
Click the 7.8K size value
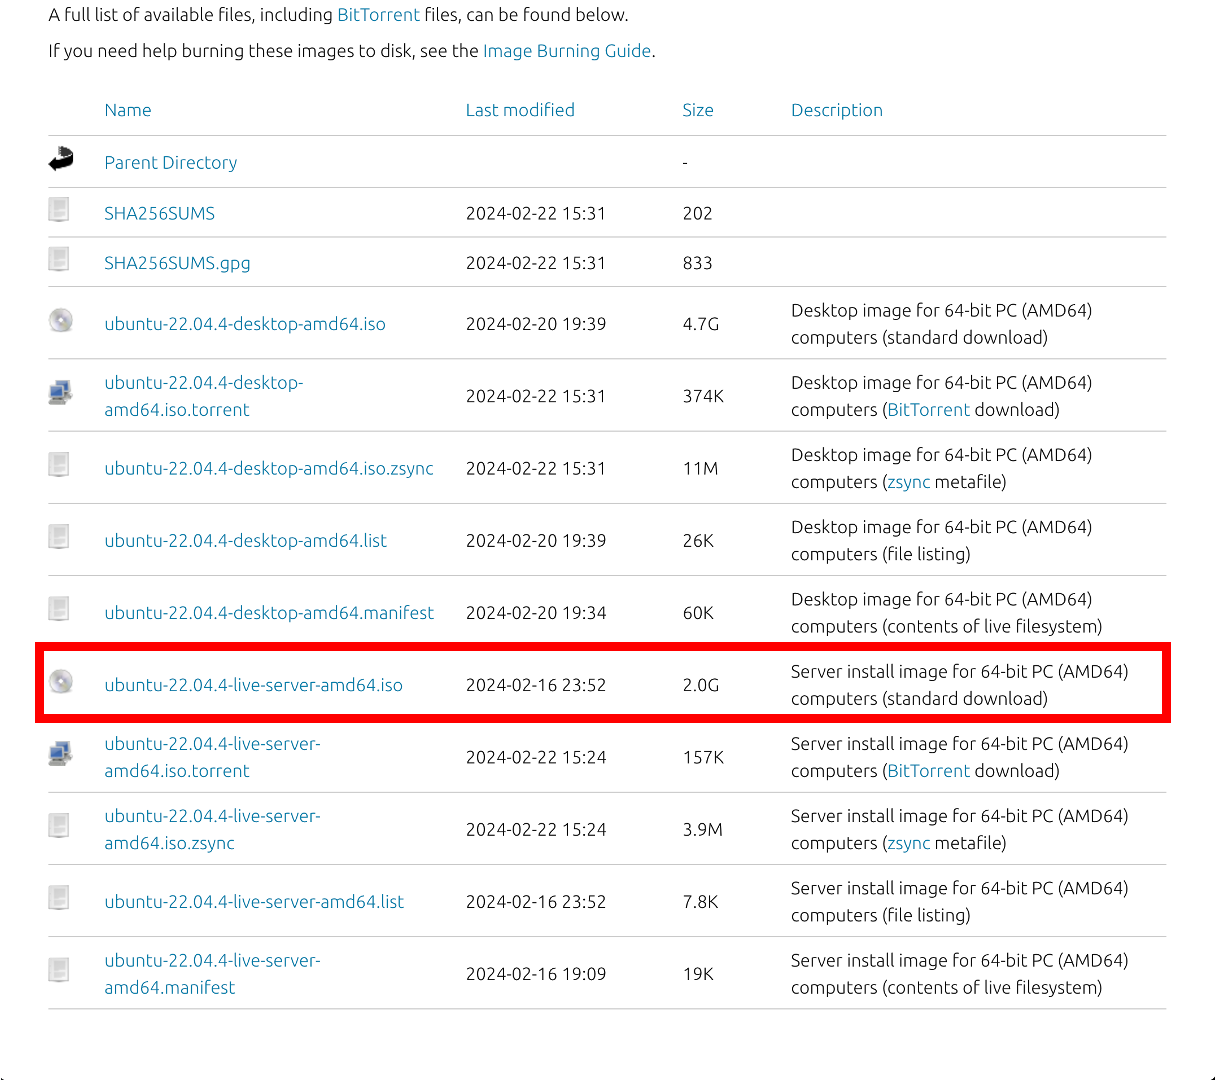701,901
